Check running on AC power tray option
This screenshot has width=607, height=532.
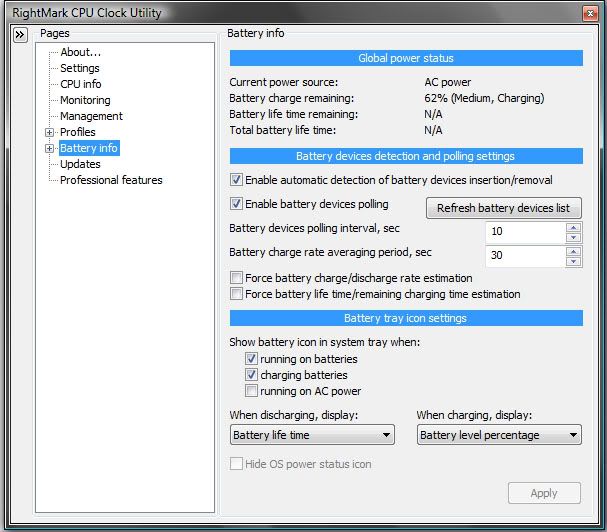click(x=251, y=391)
